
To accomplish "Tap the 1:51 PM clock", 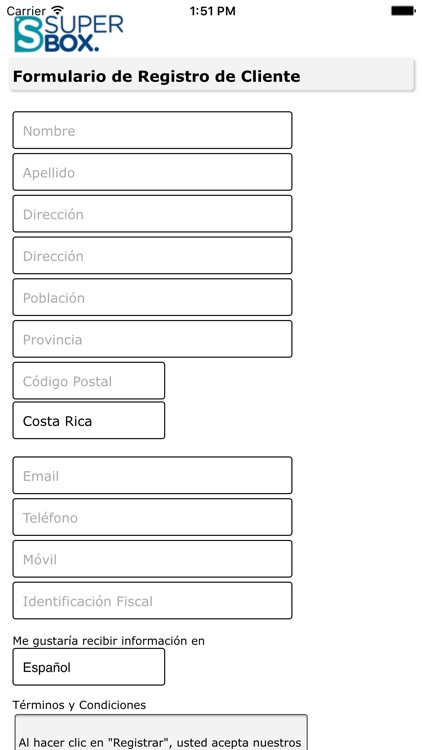I will (212, 11).
